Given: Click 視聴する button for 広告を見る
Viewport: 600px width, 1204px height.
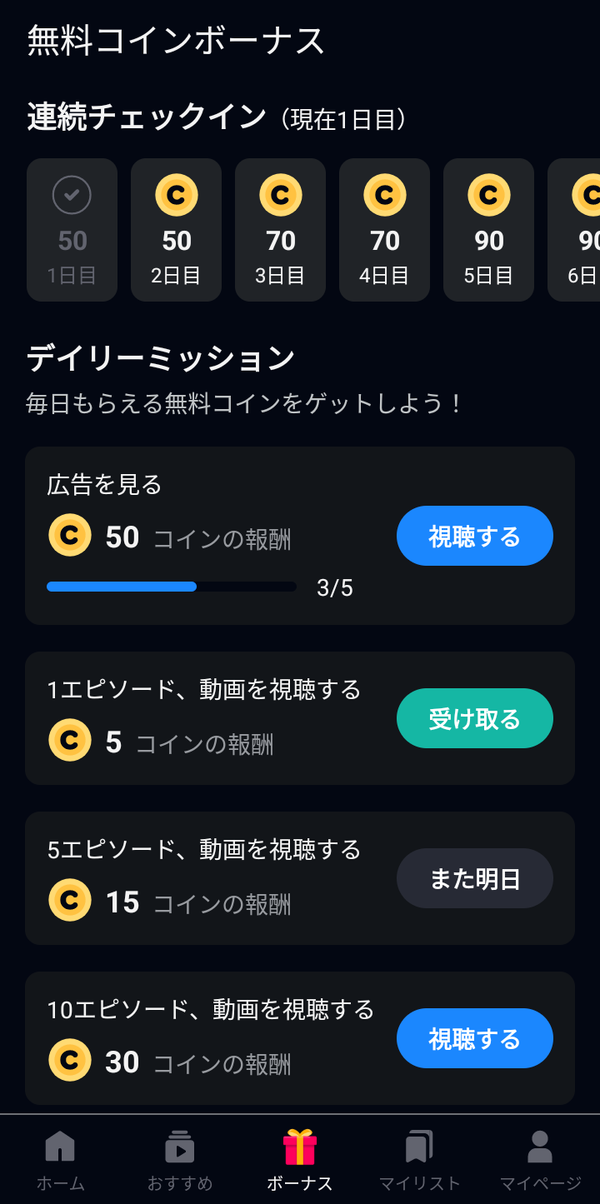Looking at the screenshot, I should tap(475, 536).
